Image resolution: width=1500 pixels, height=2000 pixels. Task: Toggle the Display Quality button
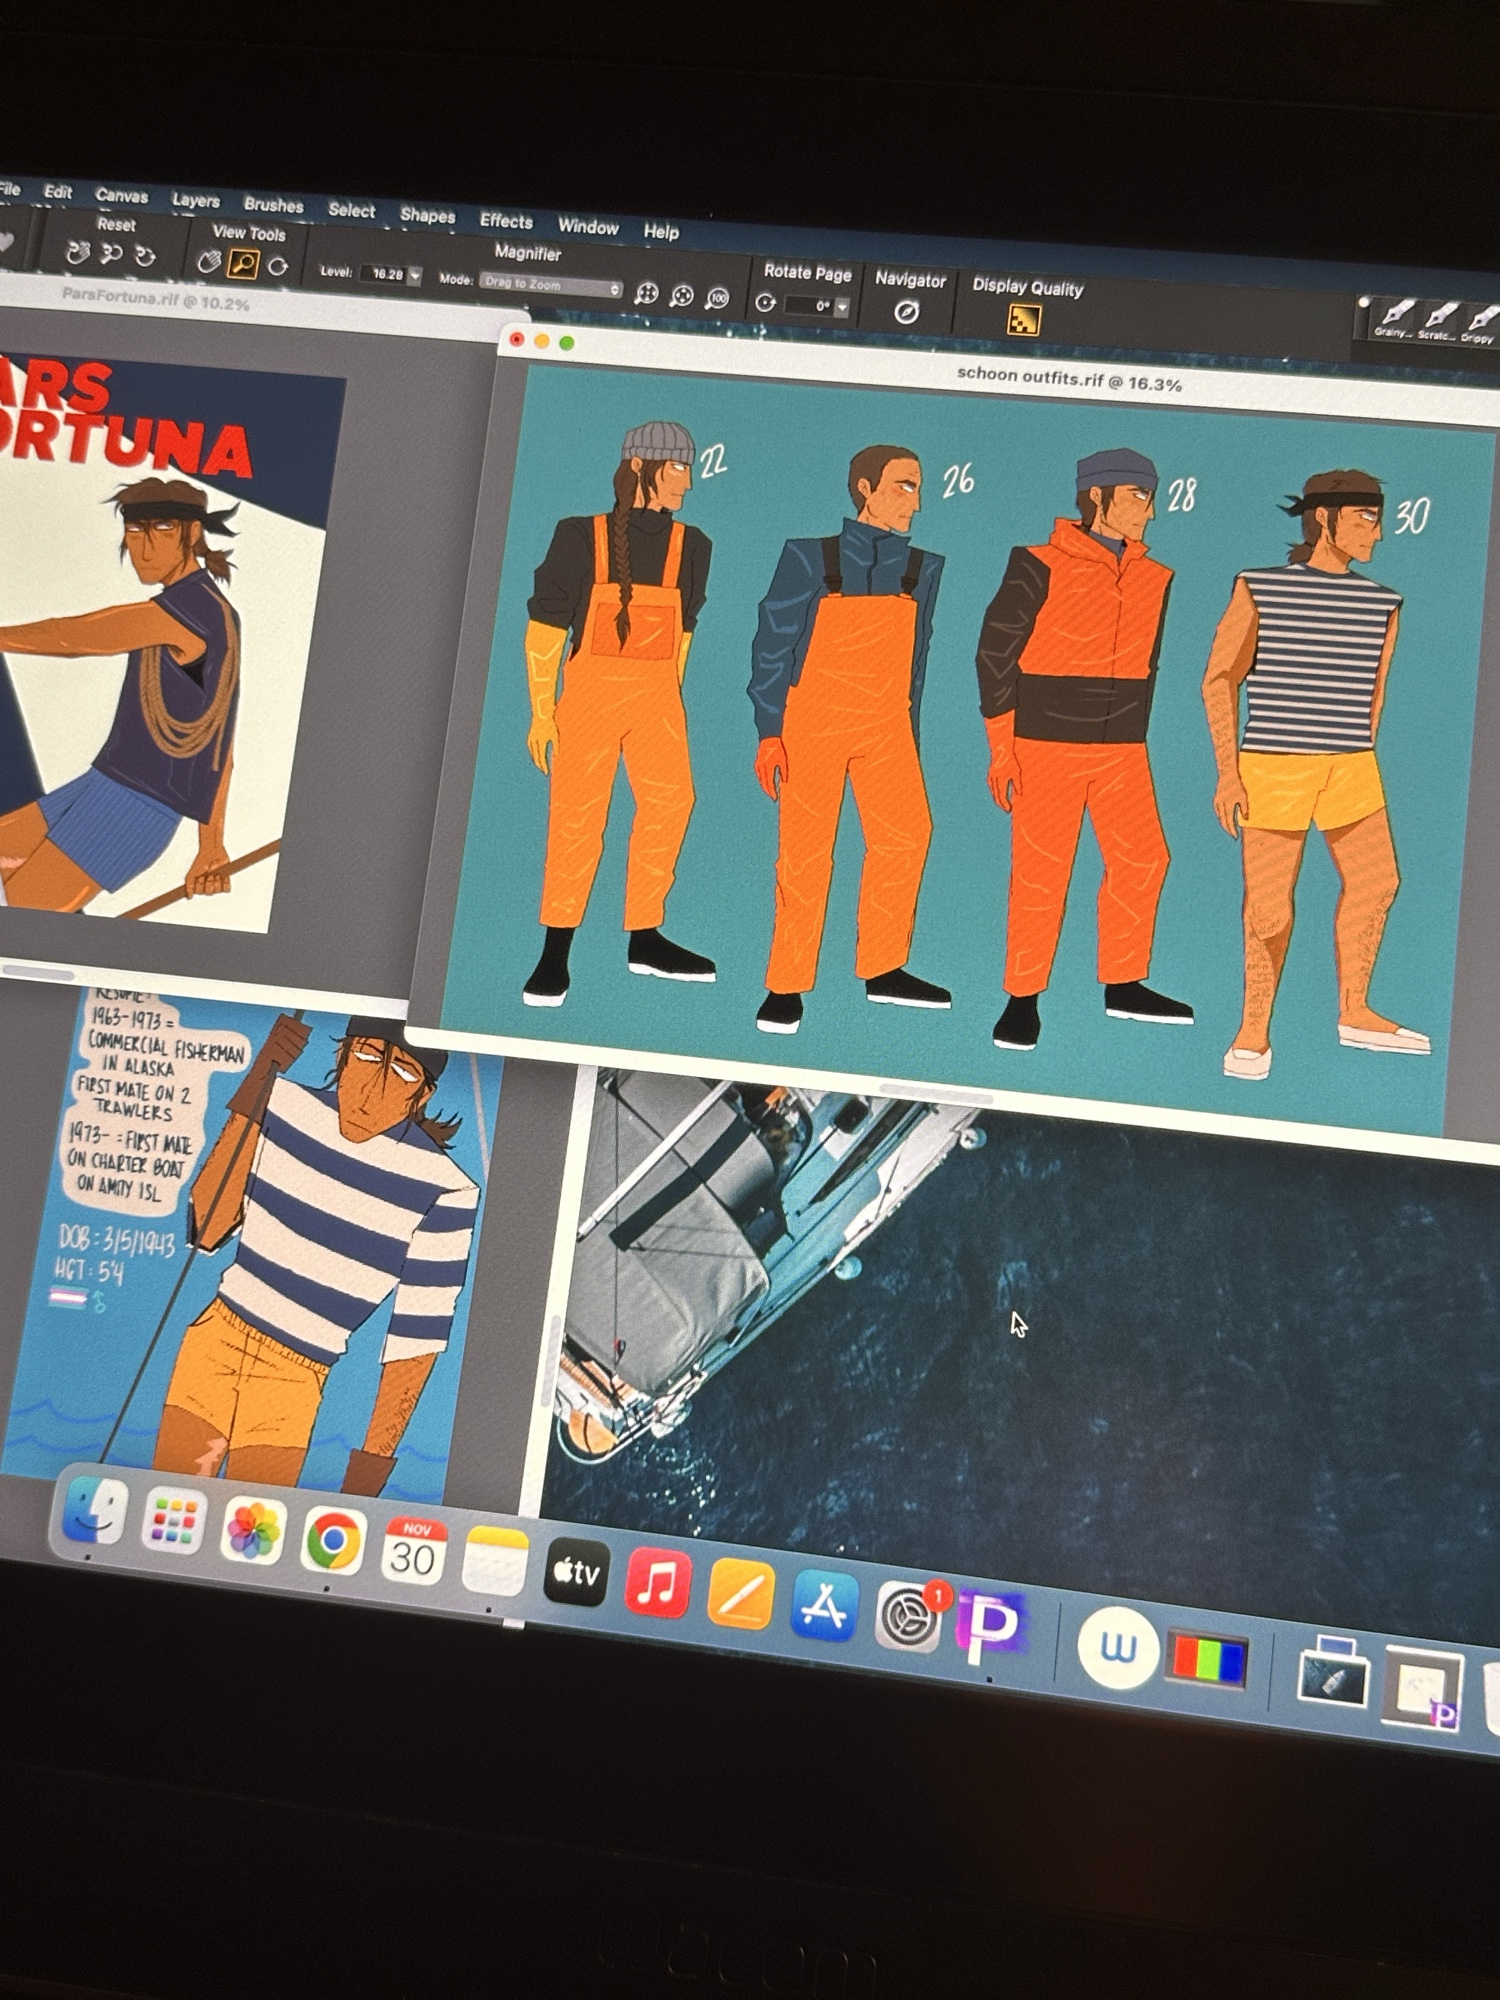(1023, 320)
